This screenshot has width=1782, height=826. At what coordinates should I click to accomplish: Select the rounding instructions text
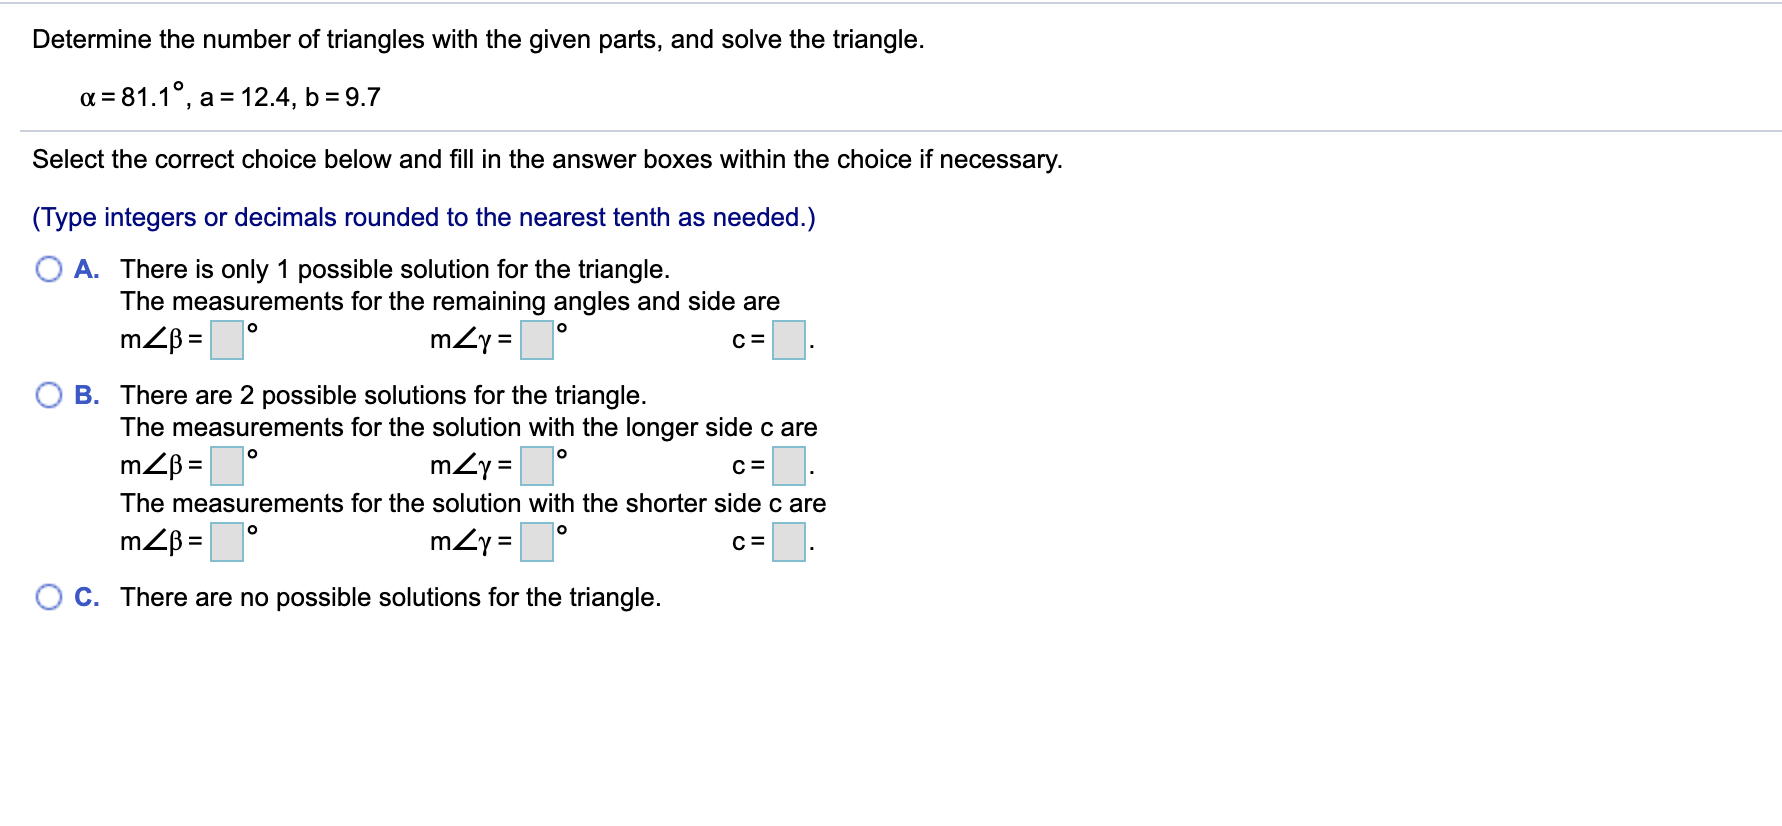(x=424, y=217)
